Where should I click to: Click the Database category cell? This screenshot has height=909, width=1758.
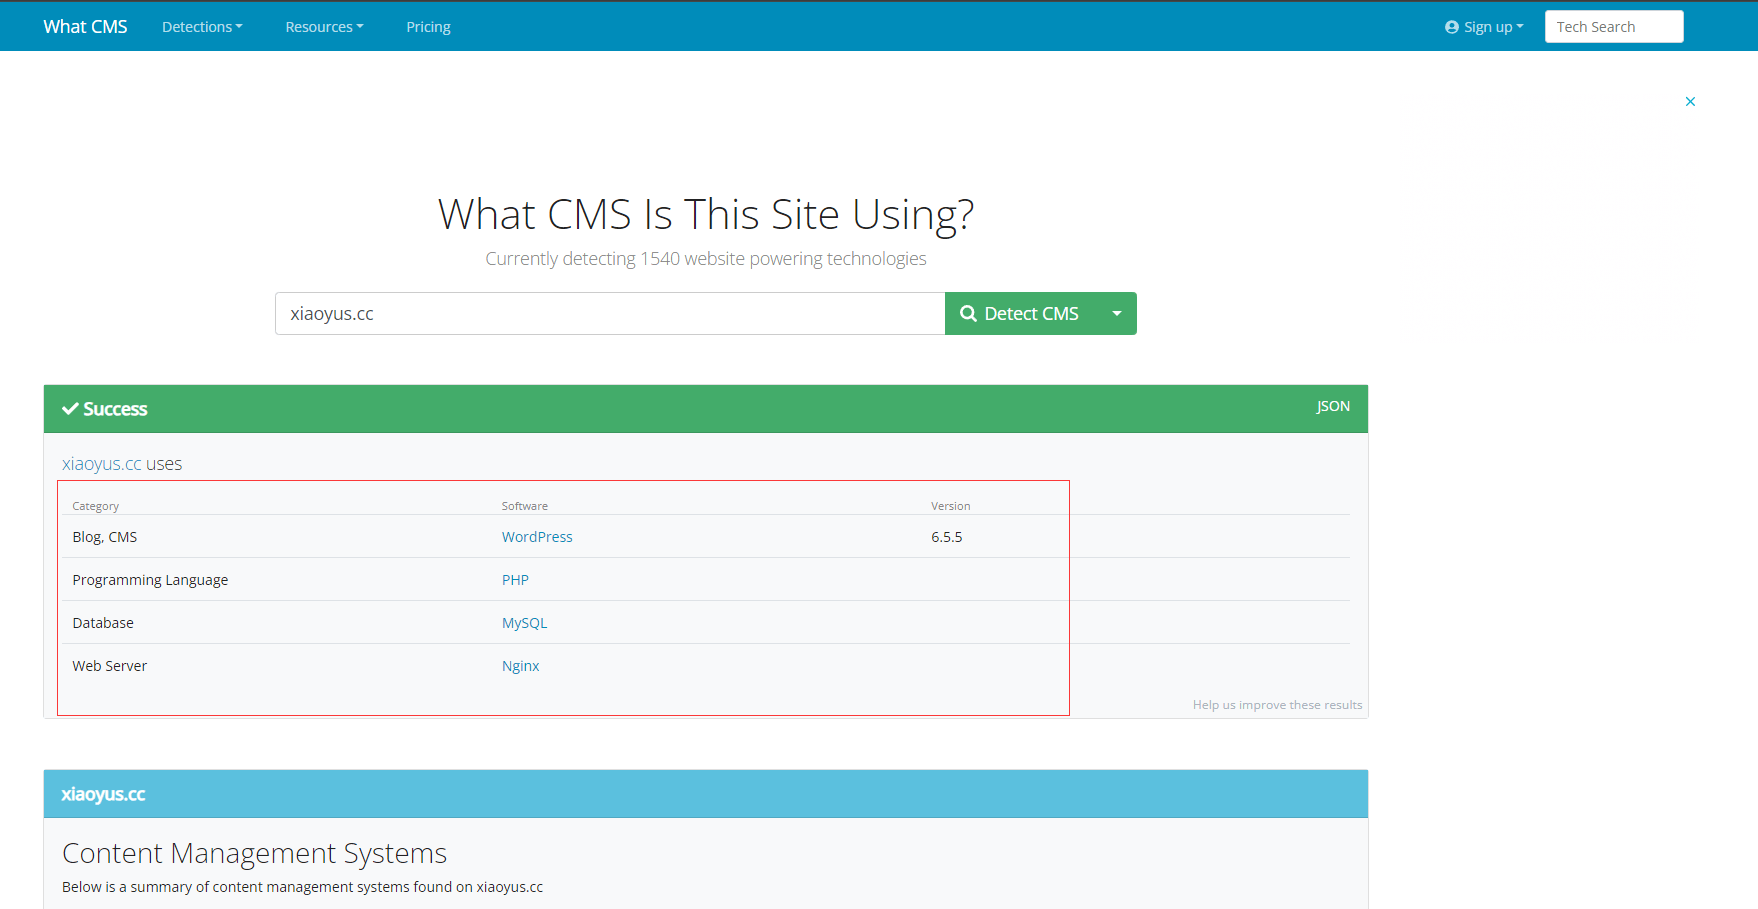click(x=103, y=623)
